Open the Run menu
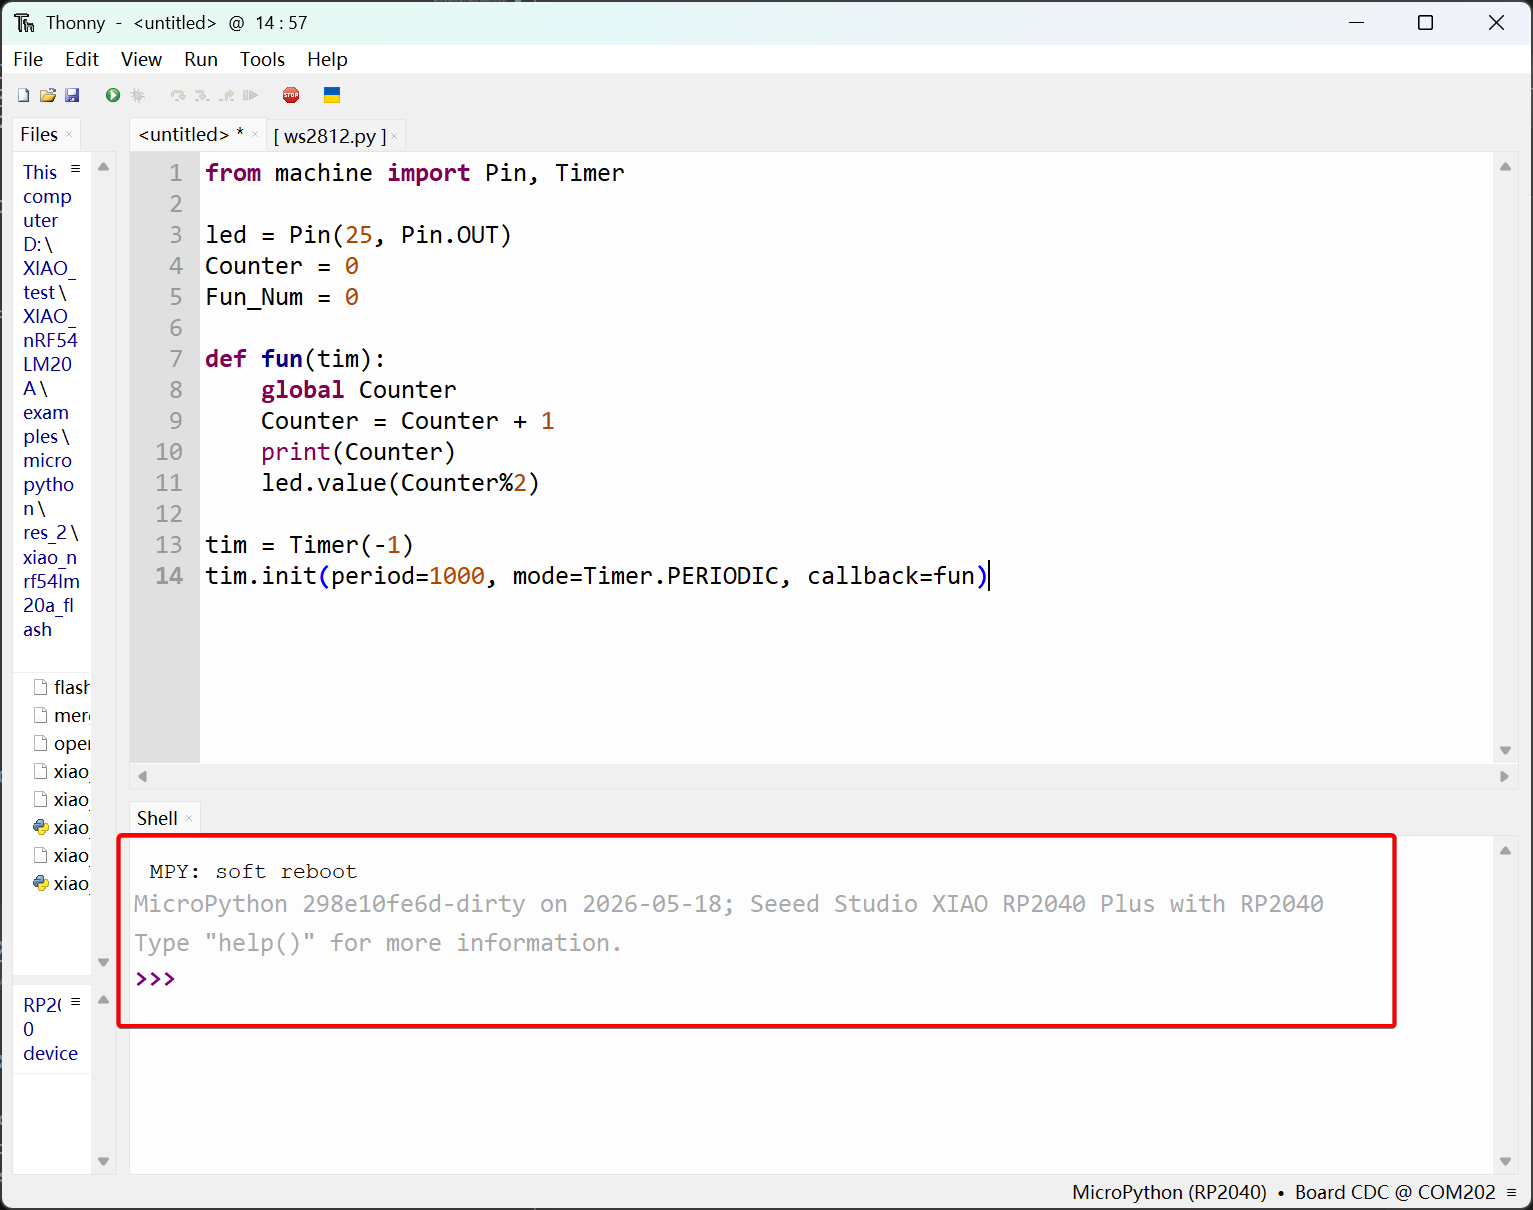This screenshot has height=1210, width=1533. [x=201, y=59]
